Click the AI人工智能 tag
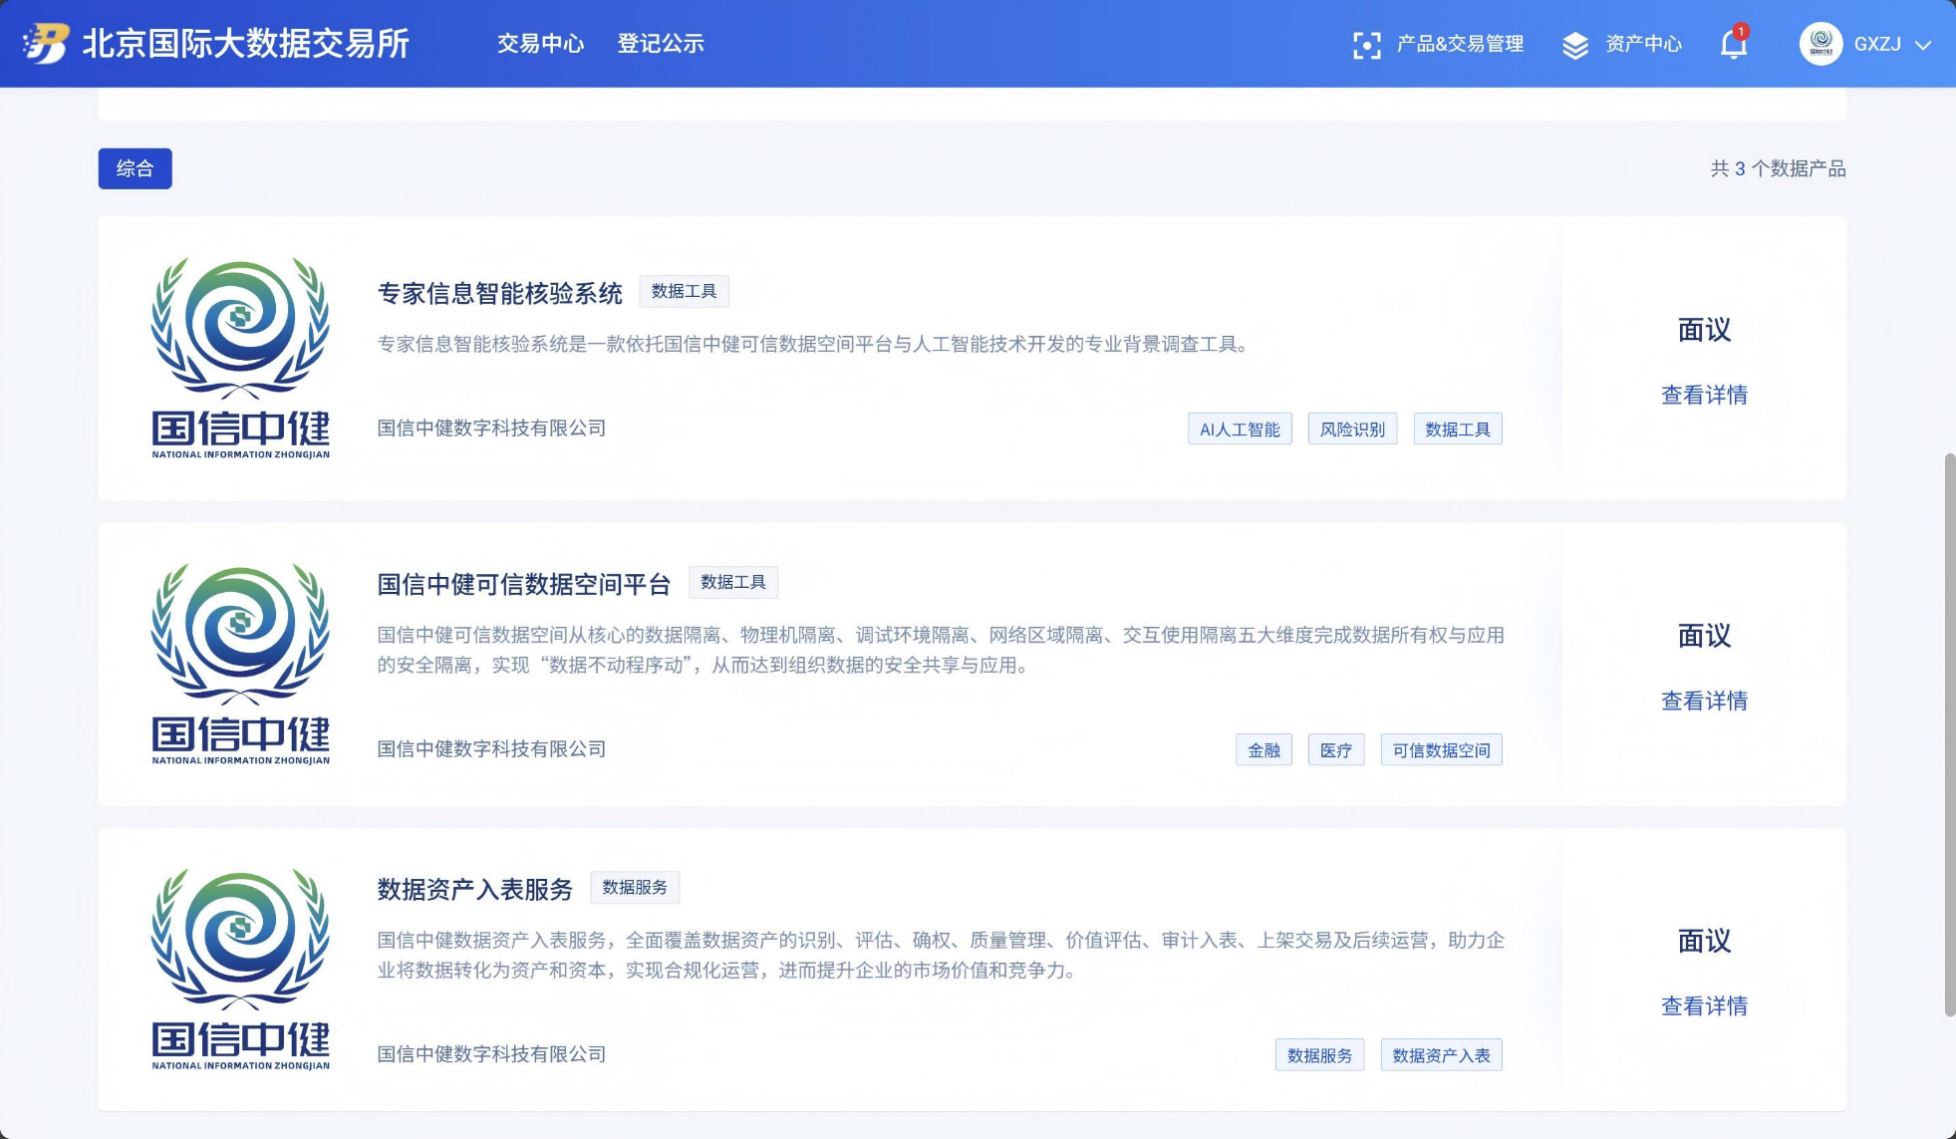Viewport: 1956px width, 1139px height. tap(1239, 429)
